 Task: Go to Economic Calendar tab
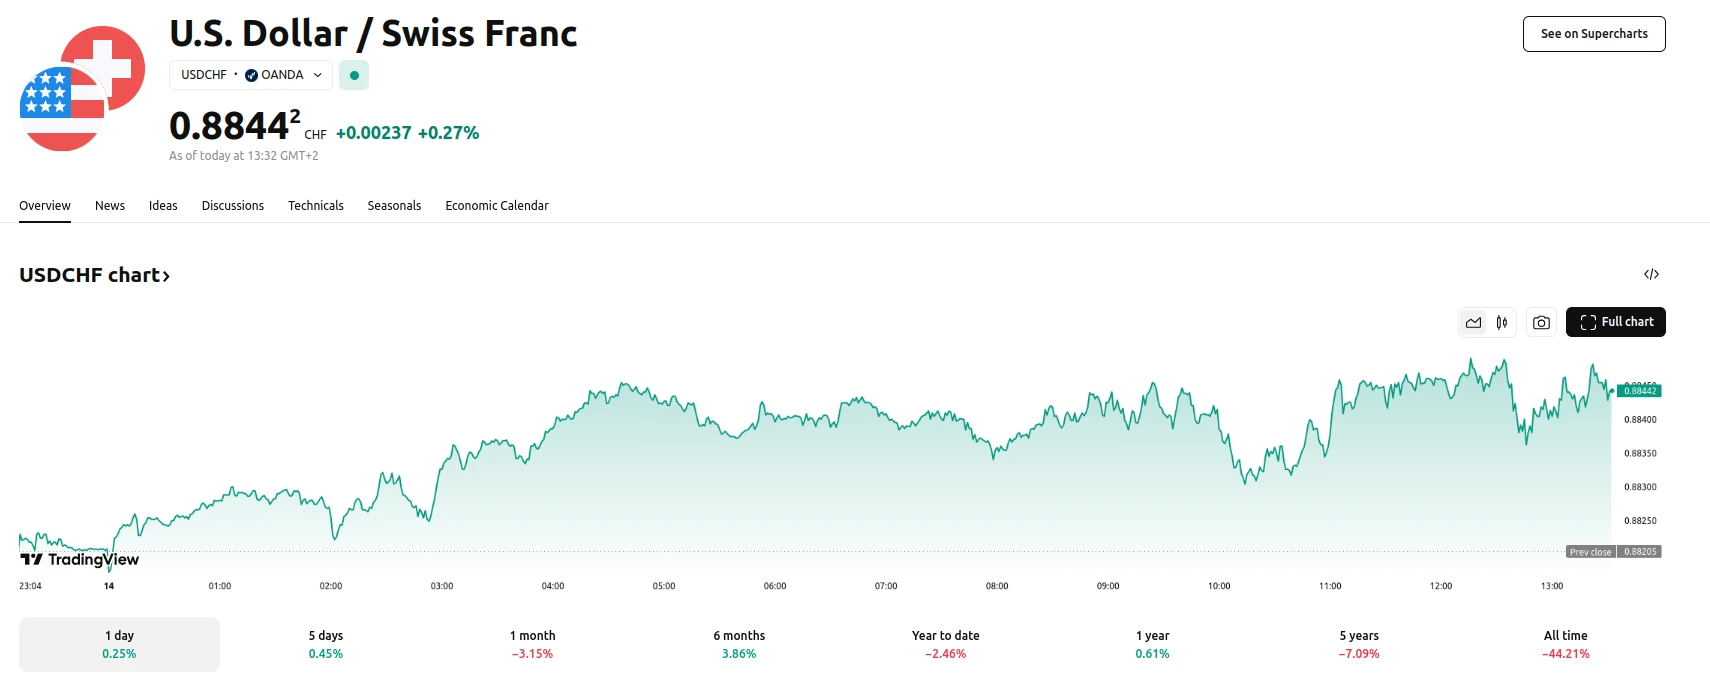coord(496,206)
